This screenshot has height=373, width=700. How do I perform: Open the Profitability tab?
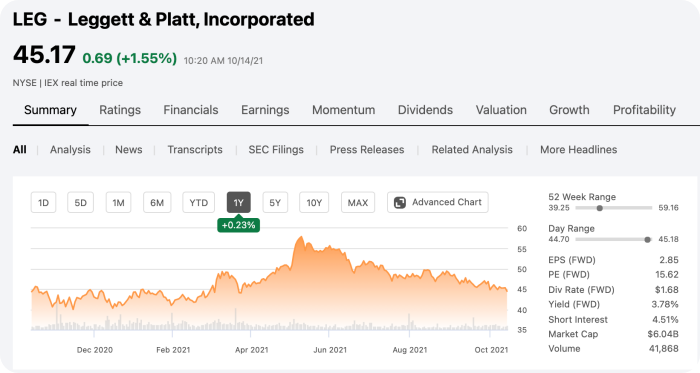644,110
